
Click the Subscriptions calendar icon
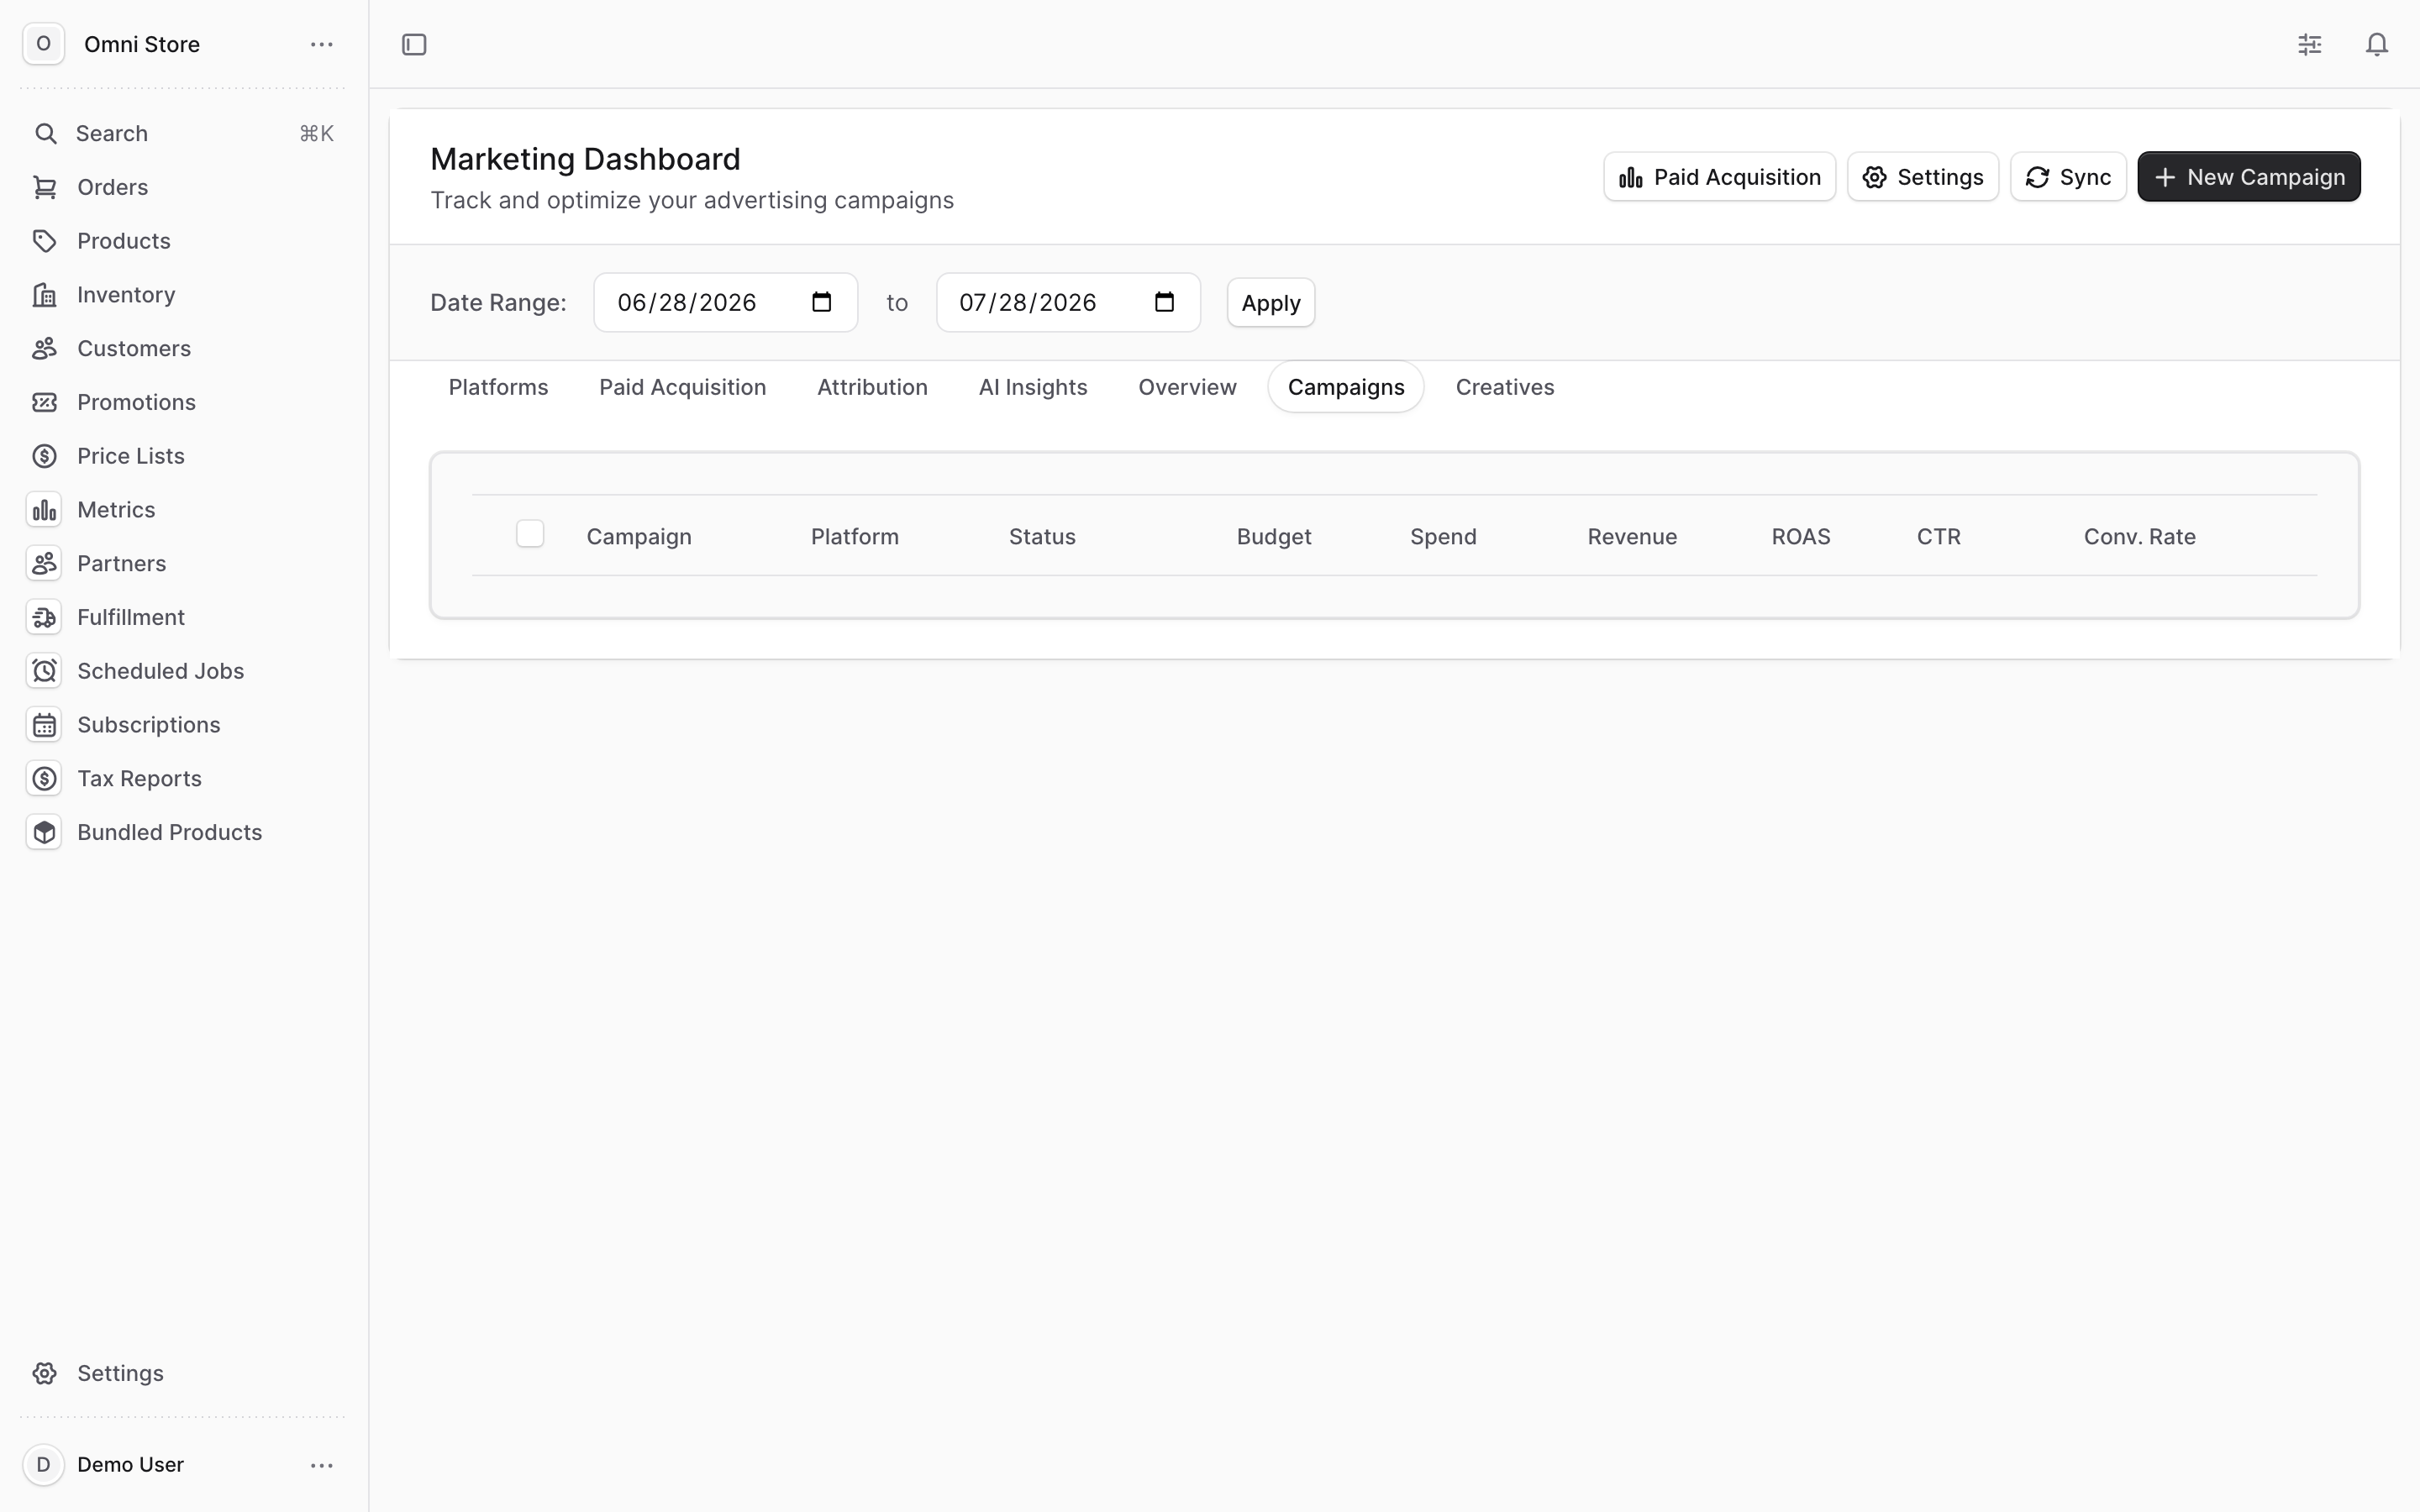(44, 725)
